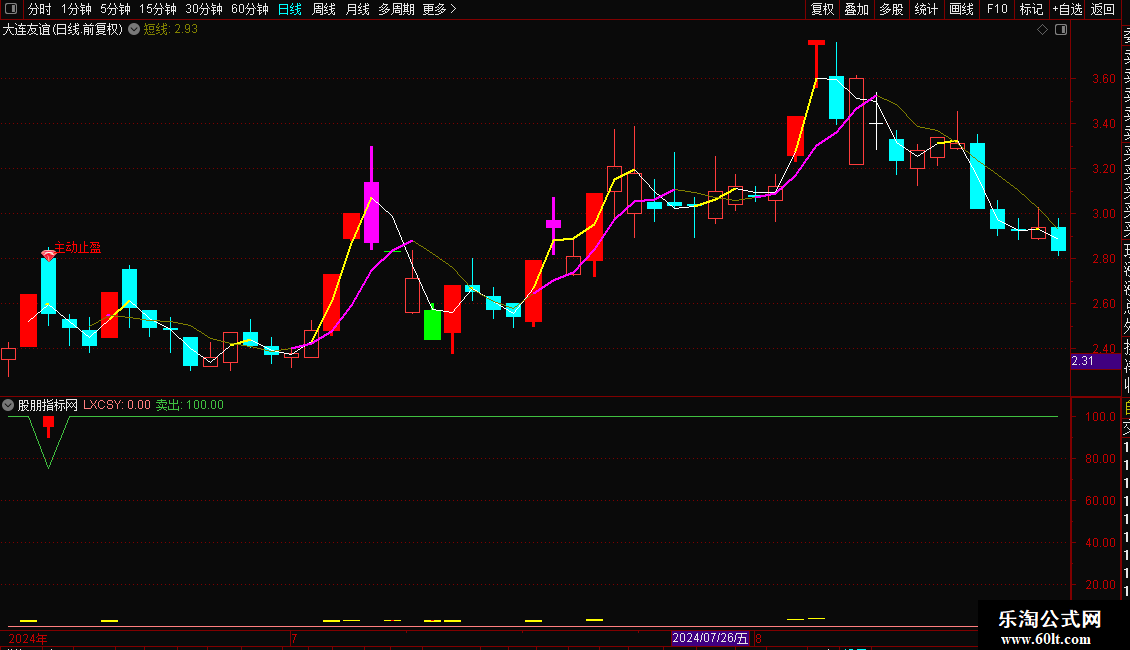1130x650 pixels.
Task: Click the month 7 marker on time axis
Action: [x=294, y=638]
